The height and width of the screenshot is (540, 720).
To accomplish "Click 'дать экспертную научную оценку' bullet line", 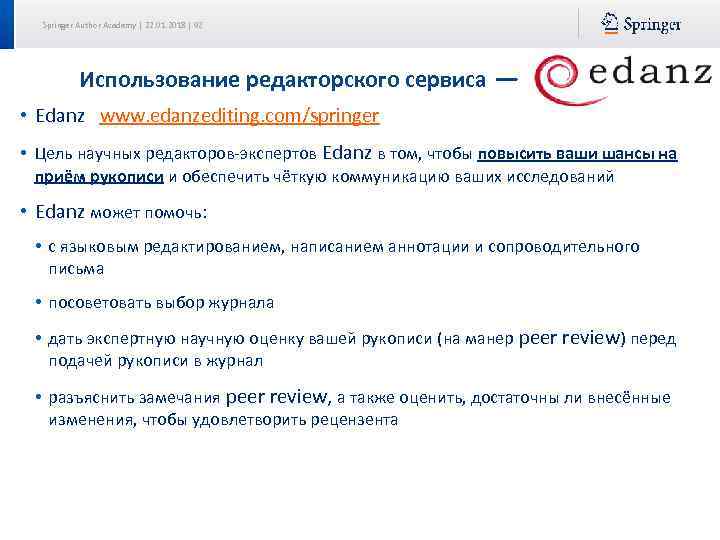I will pyautogui.click(x=362, y=339).
